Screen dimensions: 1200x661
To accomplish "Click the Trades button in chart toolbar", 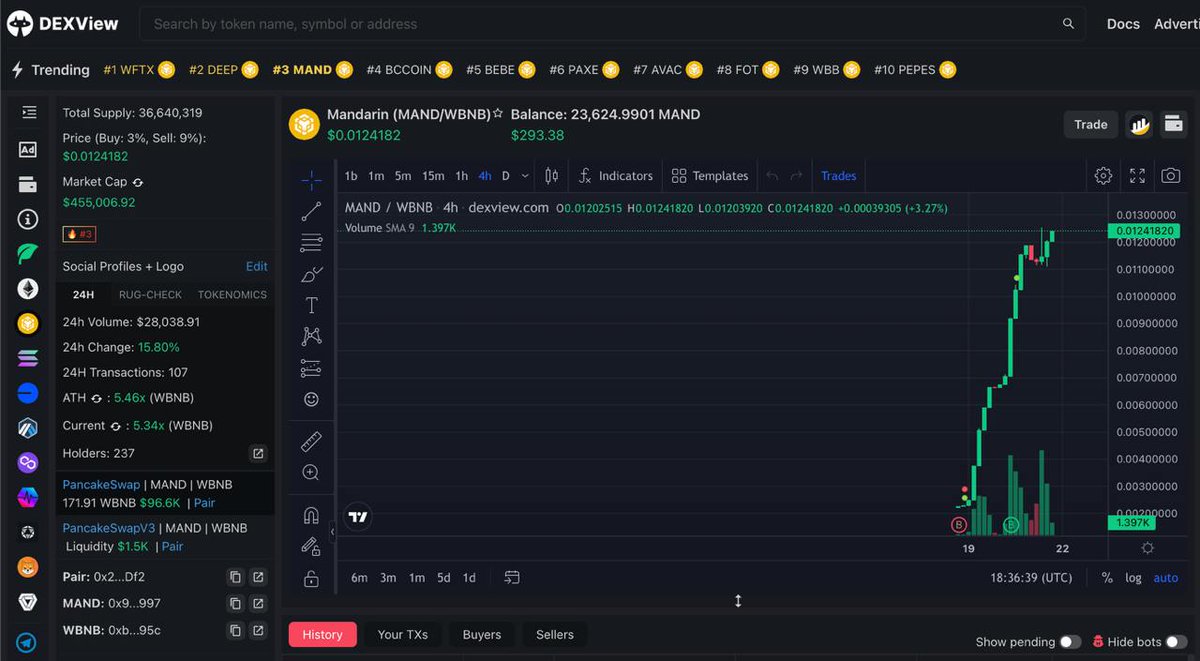I will tap(838, 176).
